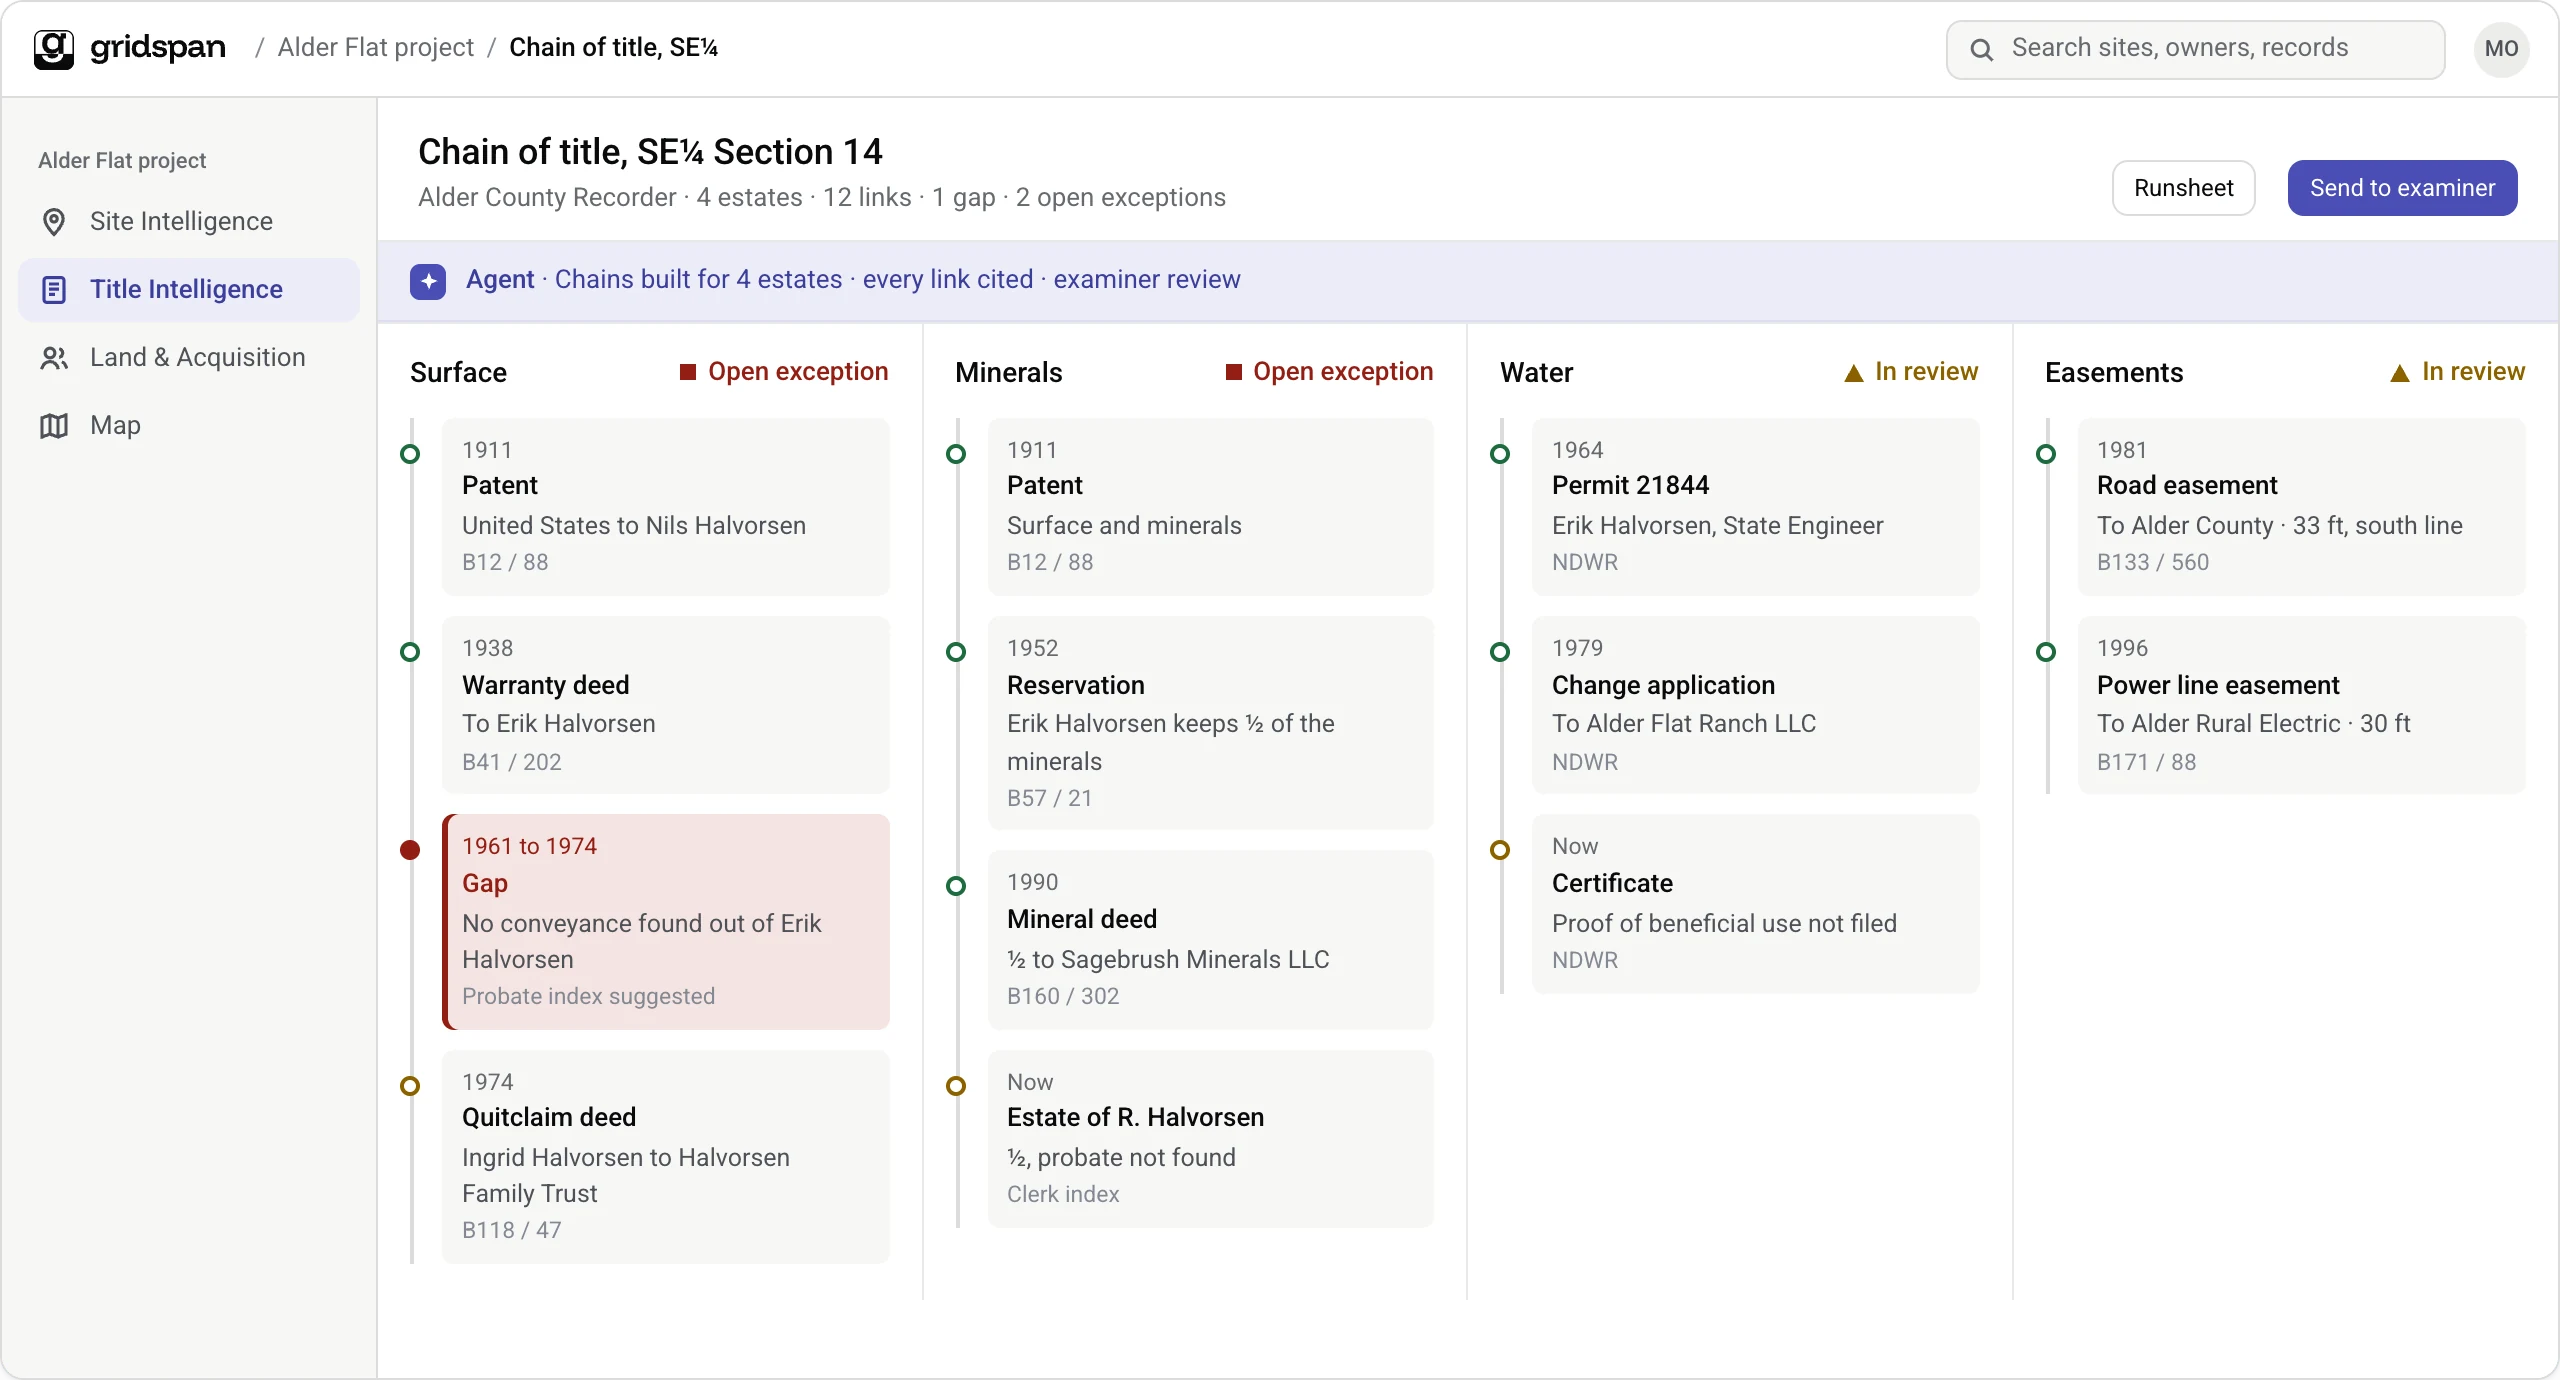Image resolution: width=2560 pixels, height=1380 pixels.
Task: Select the 1981 Road easement timeline marker
Action: click(x=2046, y=454)
